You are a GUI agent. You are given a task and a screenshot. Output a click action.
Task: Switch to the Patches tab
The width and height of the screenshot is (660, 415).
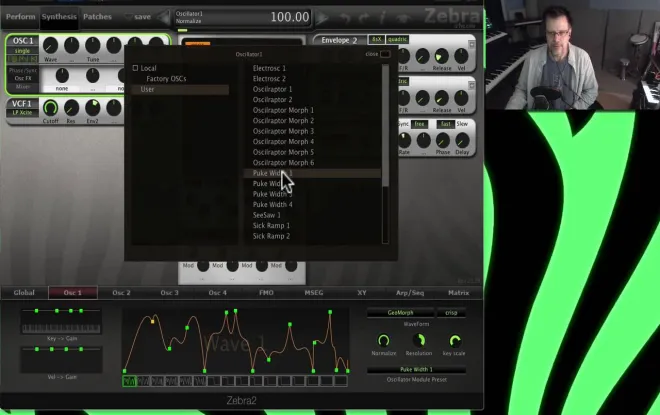(97, 17)
